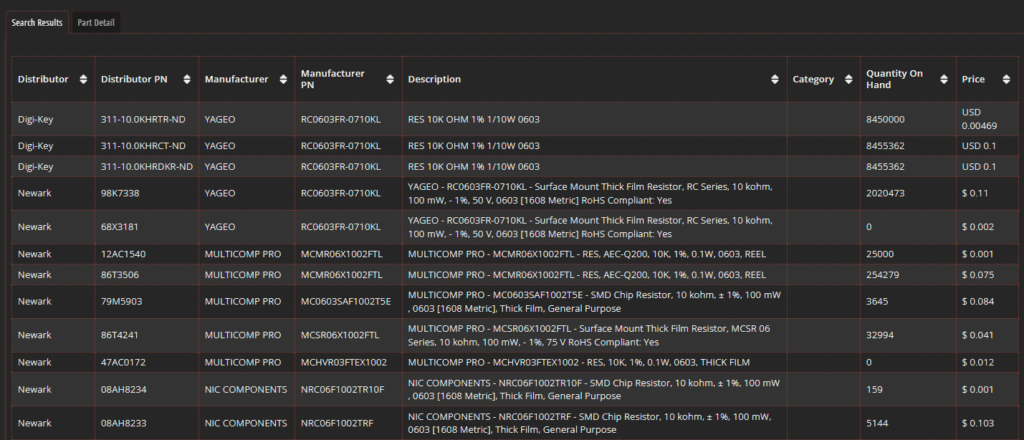Viewport: 1024px width, 440px height.
Task: Toggle sort on Manufacturer PN column icon
Action: [390, 79]
